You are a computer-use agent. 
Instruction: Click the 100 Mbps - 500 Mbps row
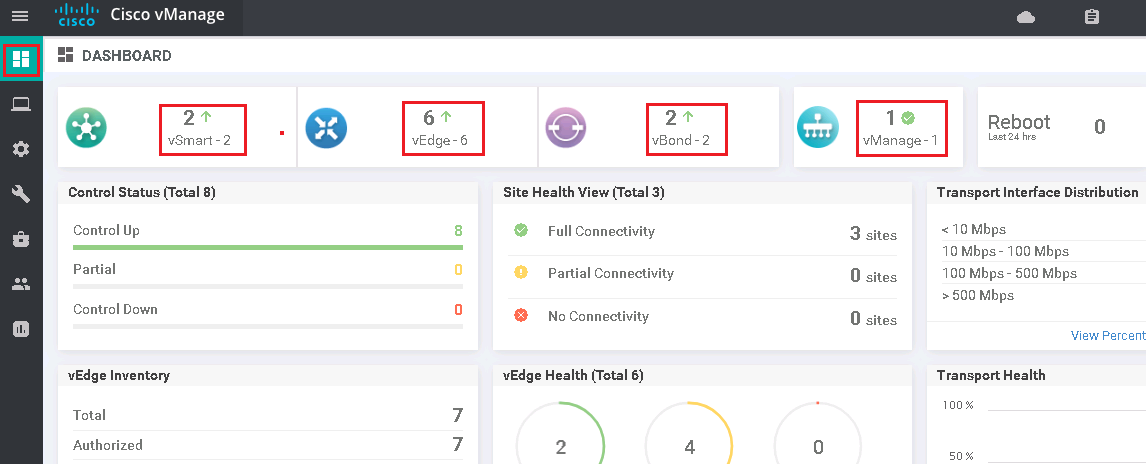point(1043,273)
